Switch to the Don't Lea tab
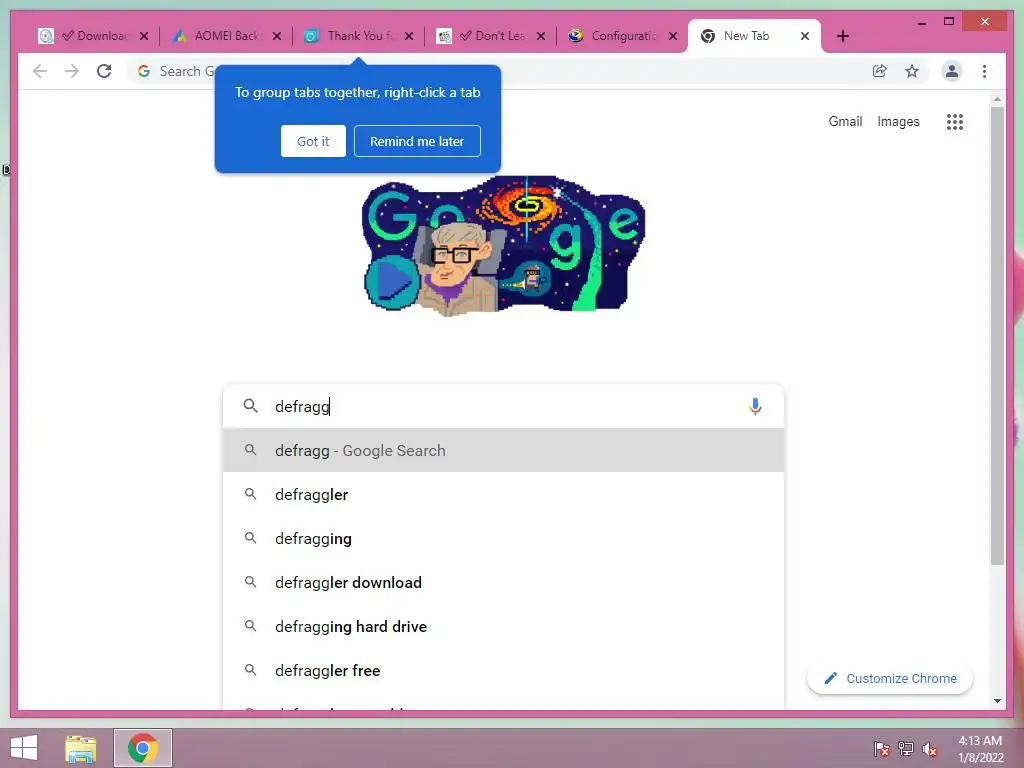1024x768 pixels. [x=490, y=36]
